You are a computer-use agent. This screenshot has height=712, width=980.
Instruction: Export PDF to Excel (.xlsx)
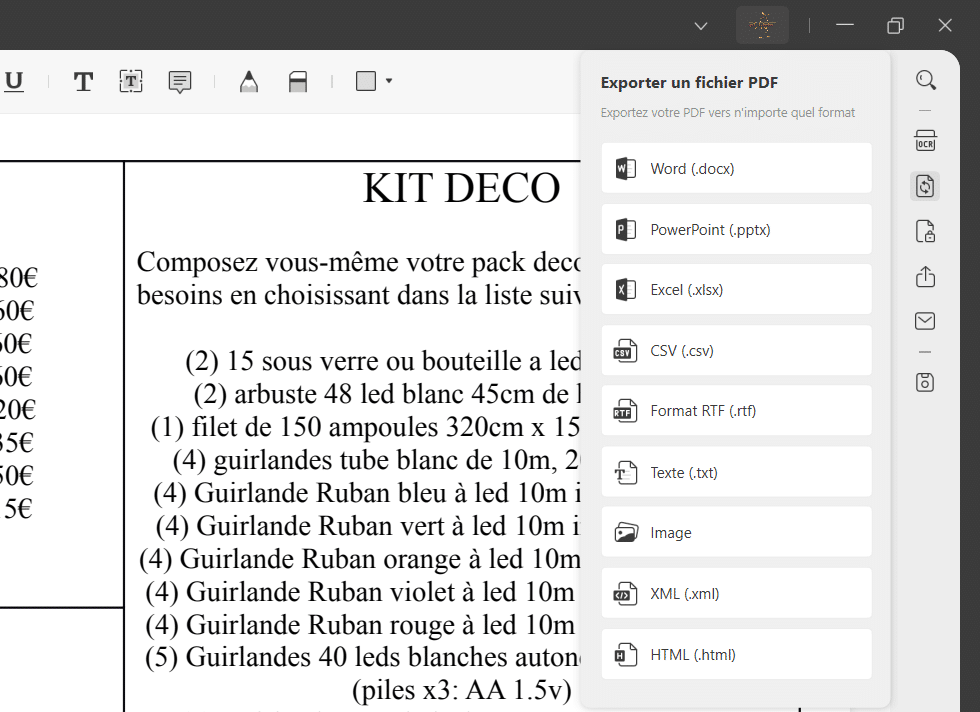736,289
